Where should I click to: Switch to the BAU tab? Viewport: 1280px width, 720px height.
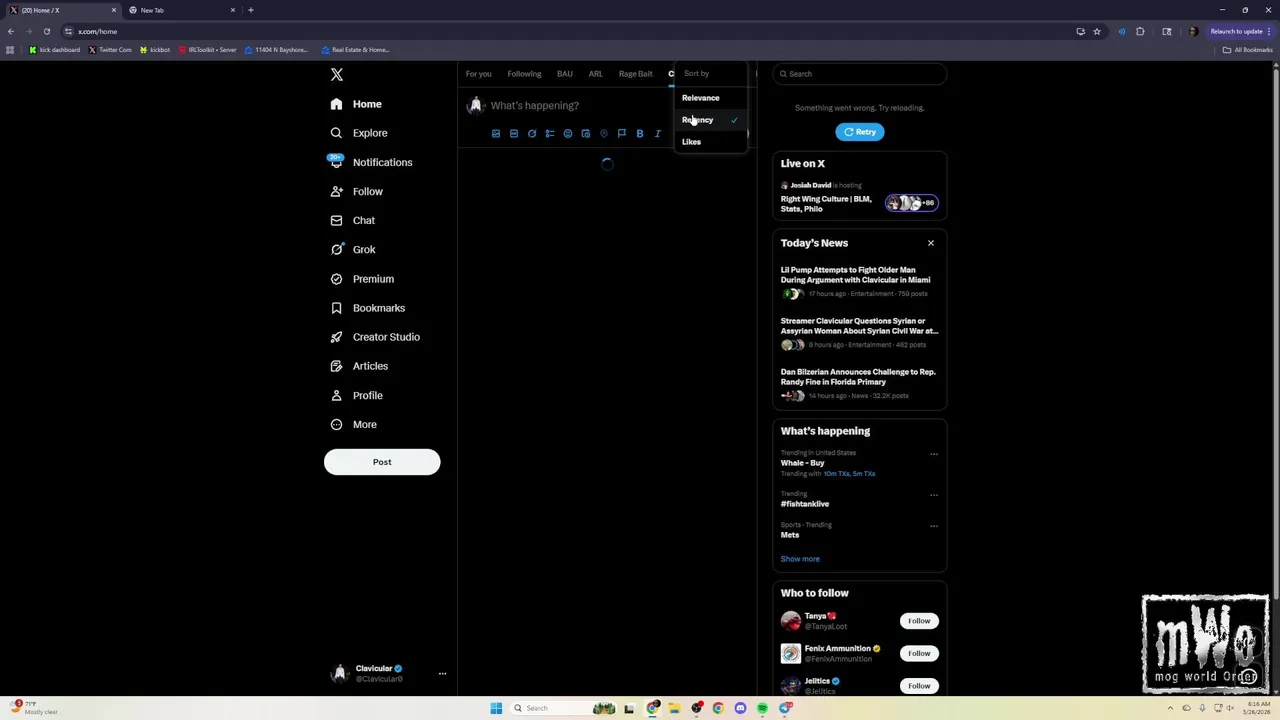(565, 74)
